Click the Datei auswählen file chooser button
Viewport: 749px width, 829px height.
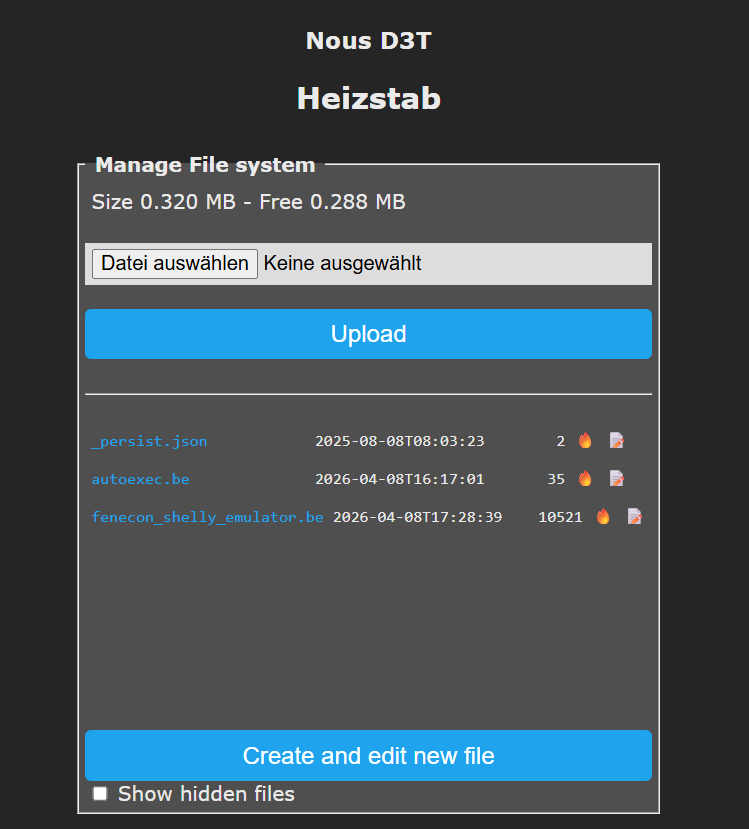pyautogui.click(x=175, y=264)
